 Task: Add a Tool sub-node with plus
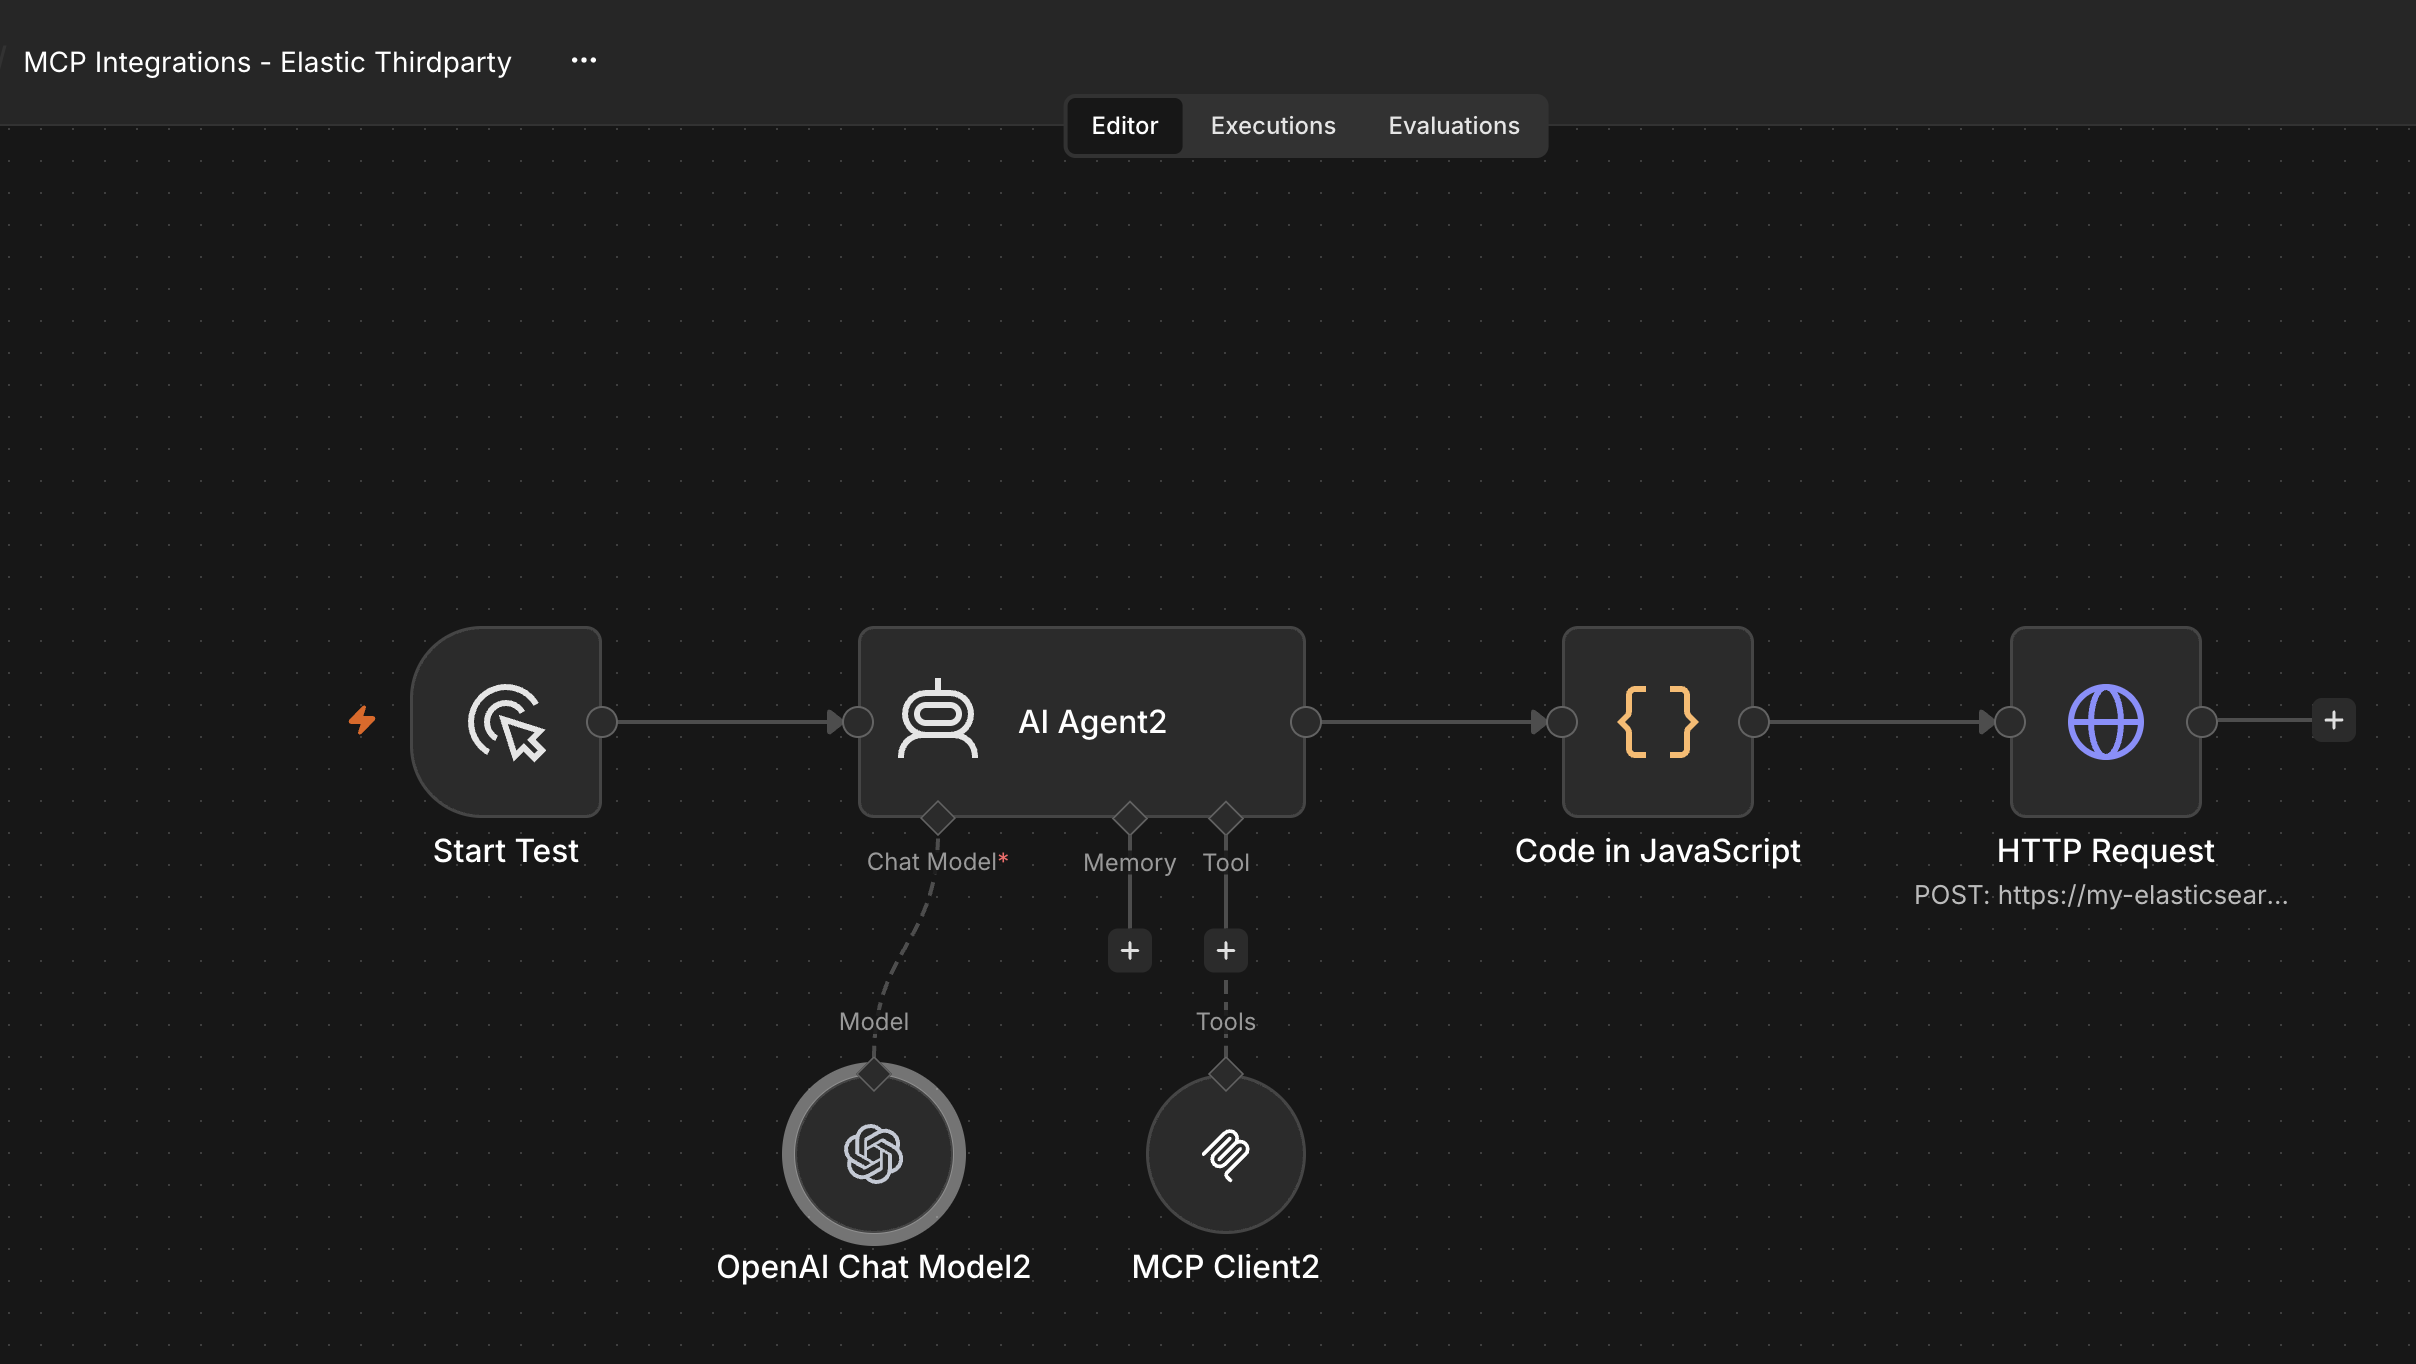1226,950
